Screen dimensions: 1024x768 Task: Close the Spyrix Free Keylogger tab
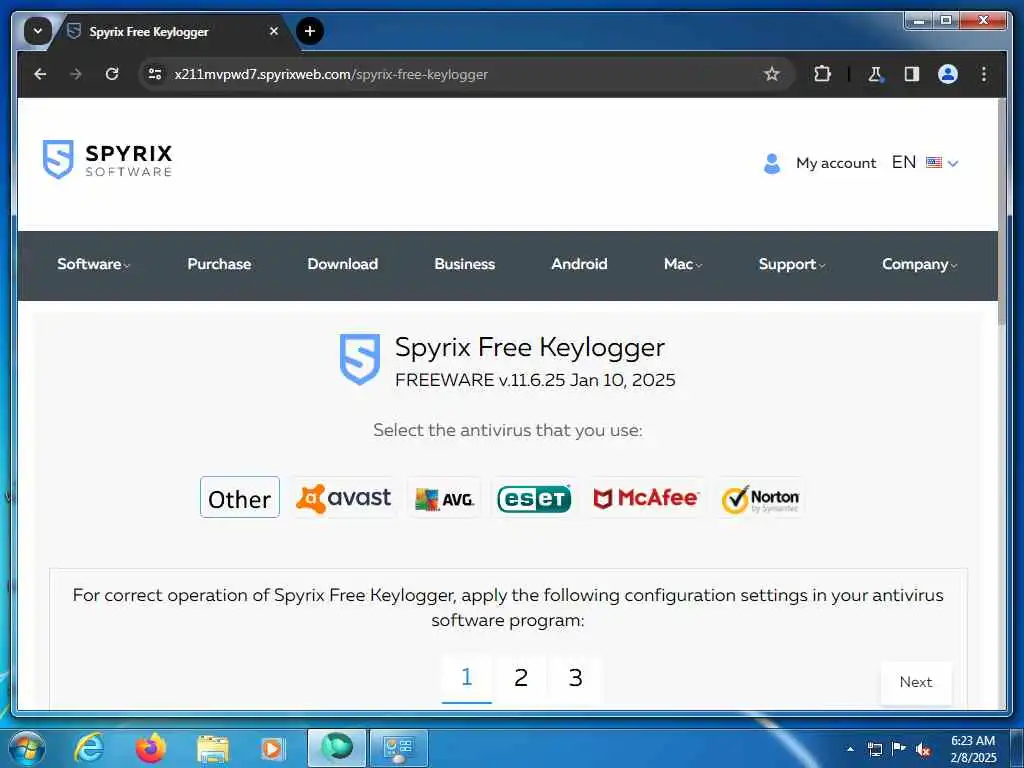(274, 31)
